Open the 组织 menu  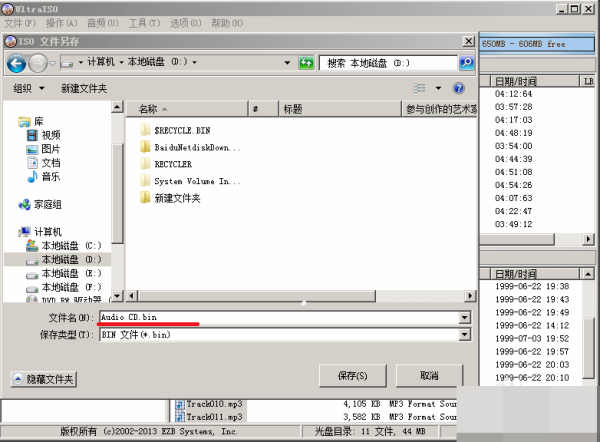[x=29, y=88]
